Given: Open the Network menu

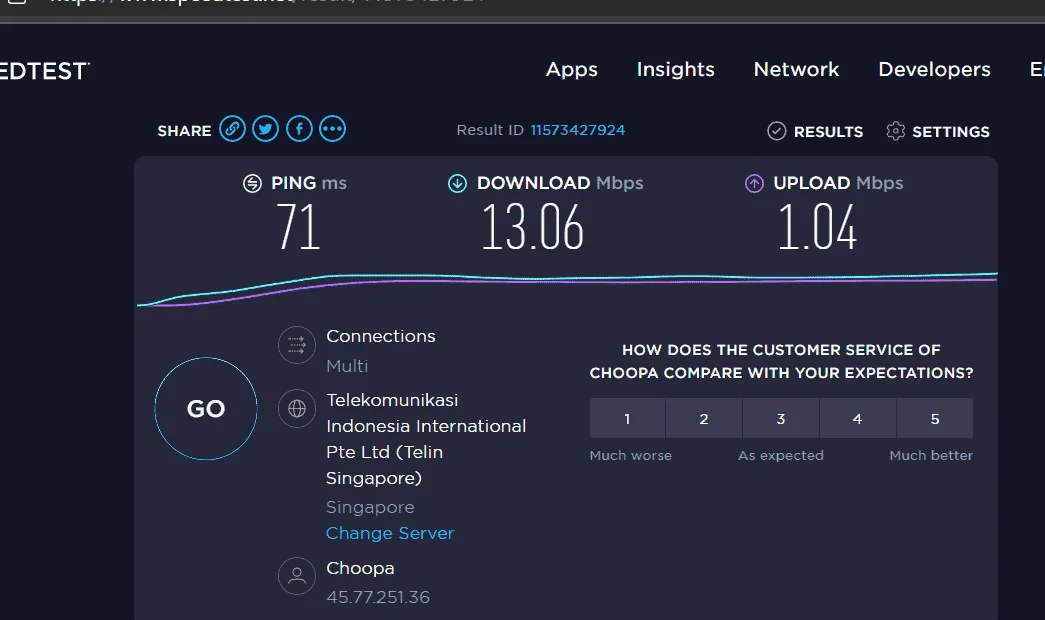Looking at the screenshot, I should pyautogui.click(x=796, y=69).
